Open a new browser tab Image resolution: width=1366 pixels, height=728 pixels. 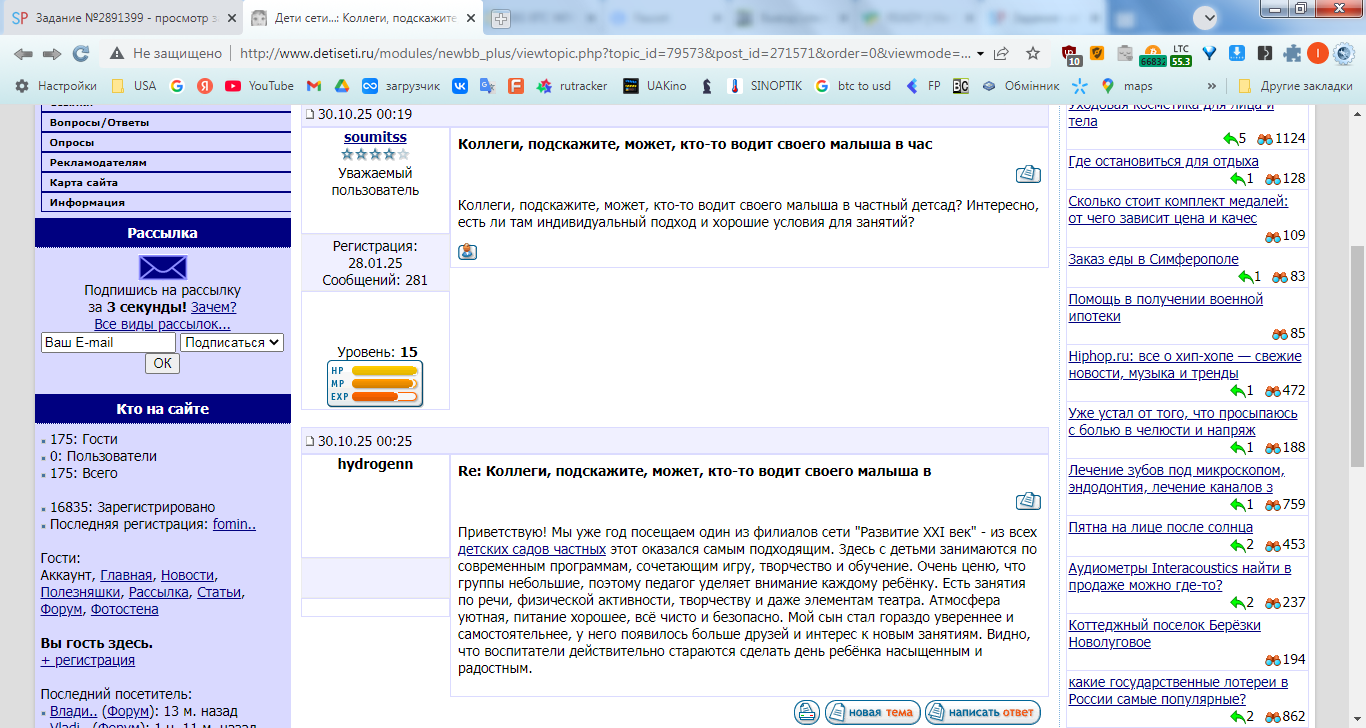[501, 18]
